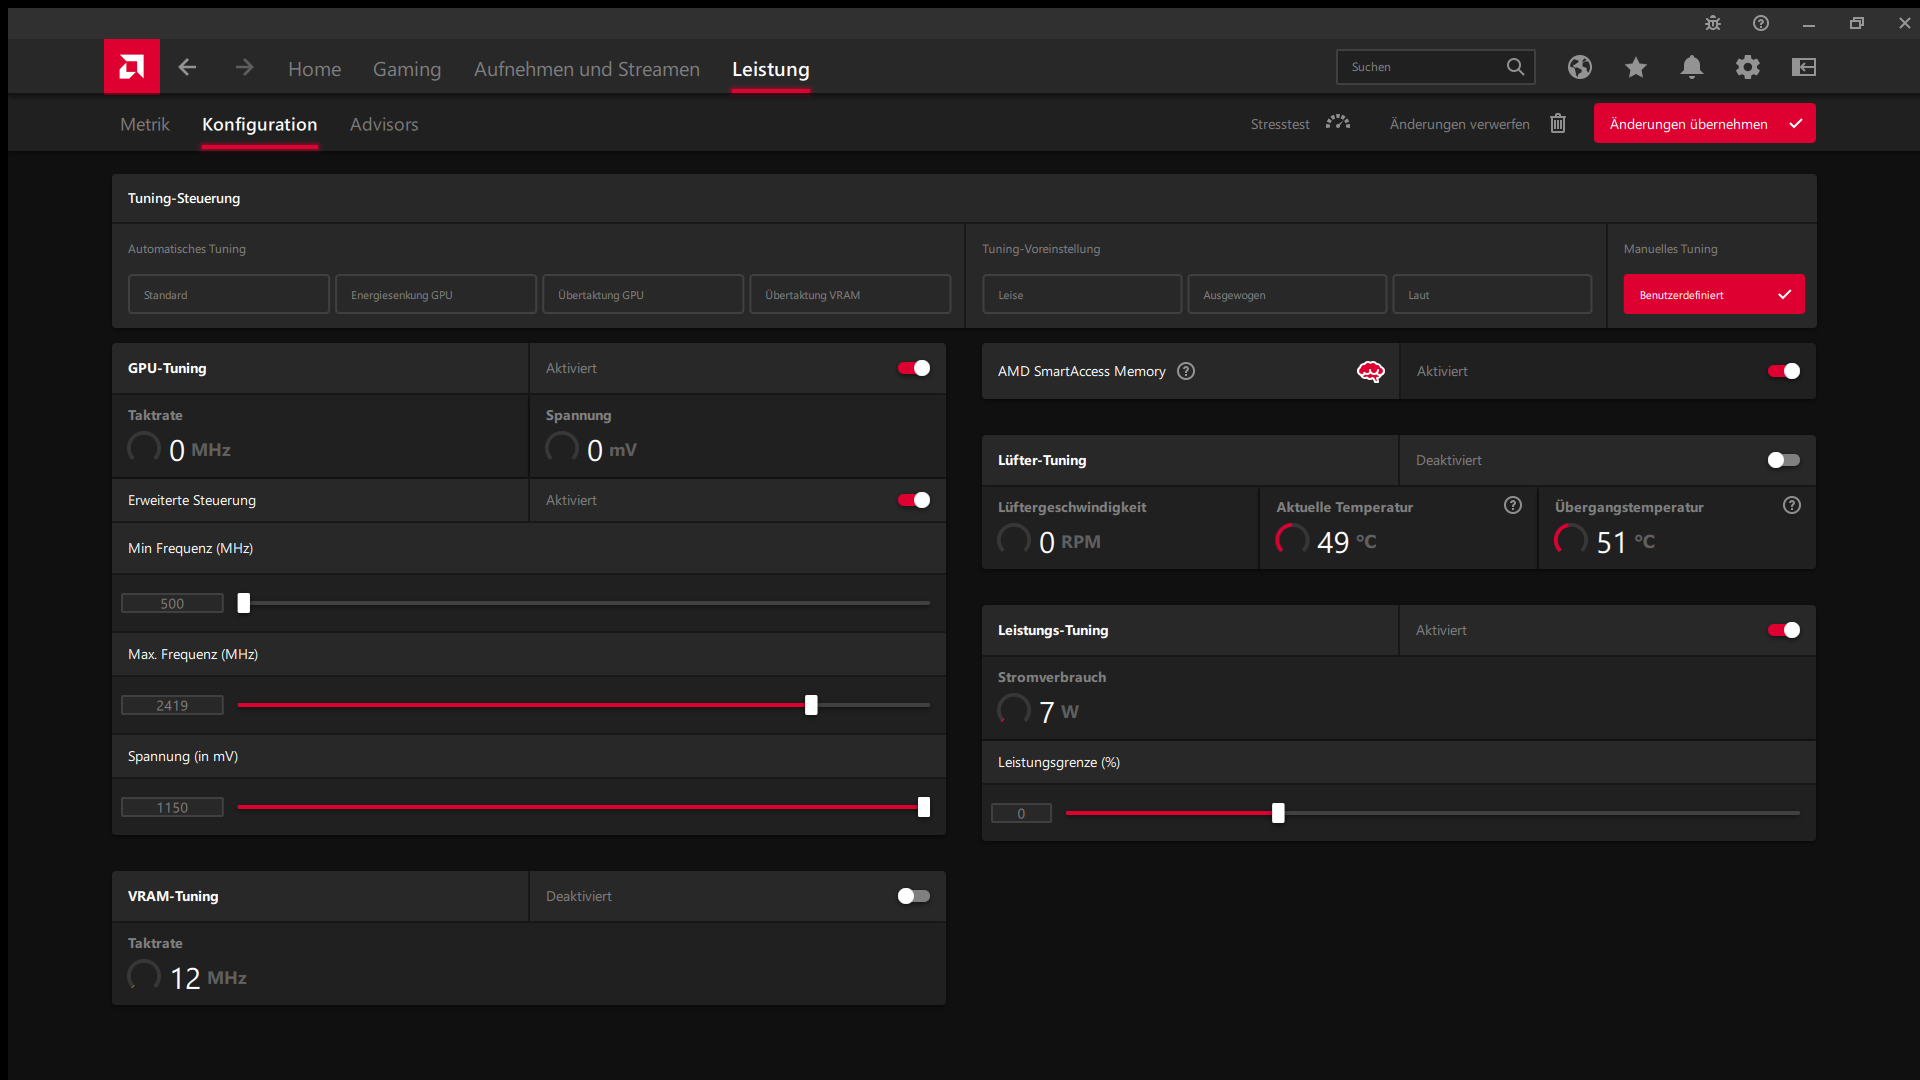
Task: Open notifications bell icon
Action: pos(1691,67)
